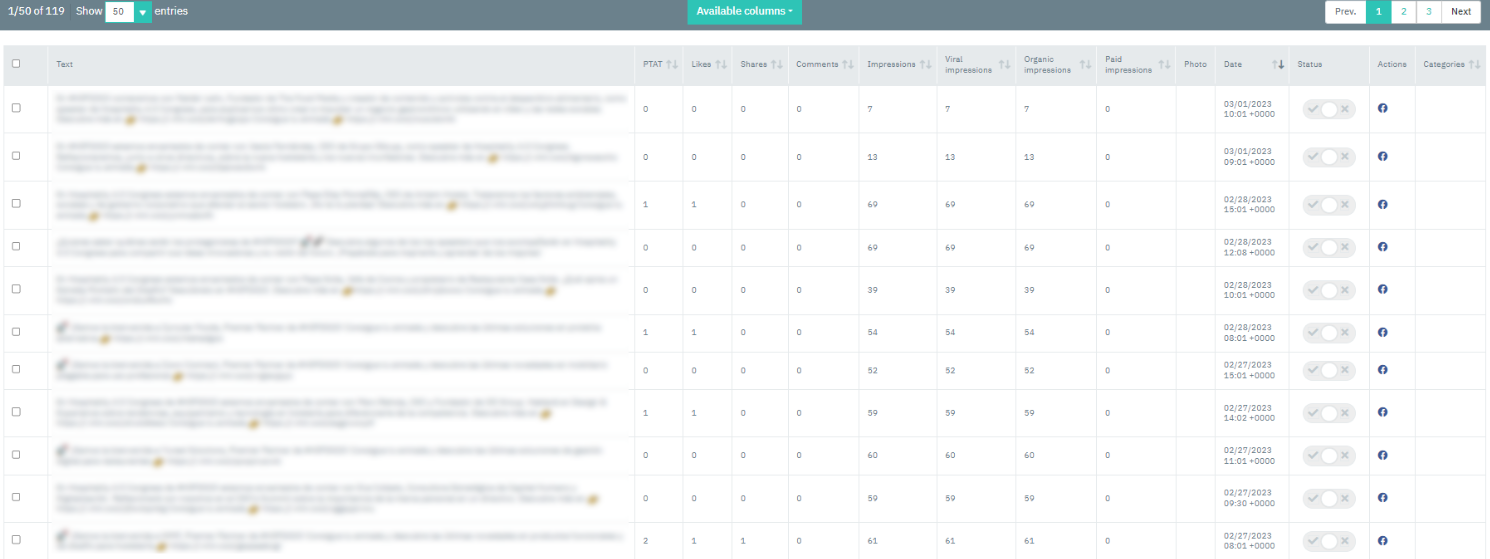Image resolution: width=1490 pixels, height=559 pixels.
Task: Check the box for 03/01/2023 10:01 row
Action: 16,107
